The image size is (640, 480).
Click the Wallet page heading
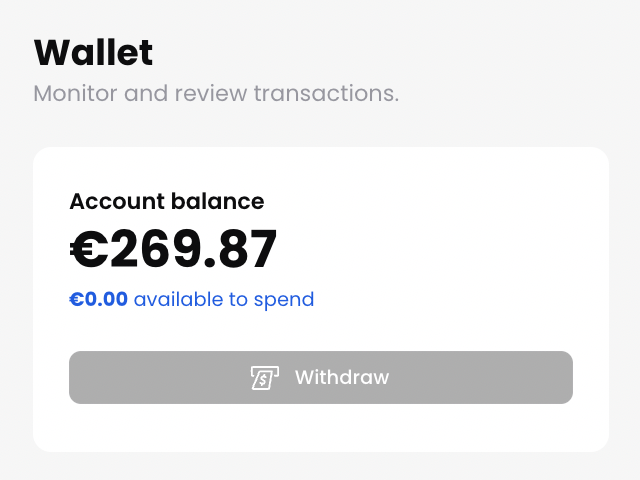93,52
